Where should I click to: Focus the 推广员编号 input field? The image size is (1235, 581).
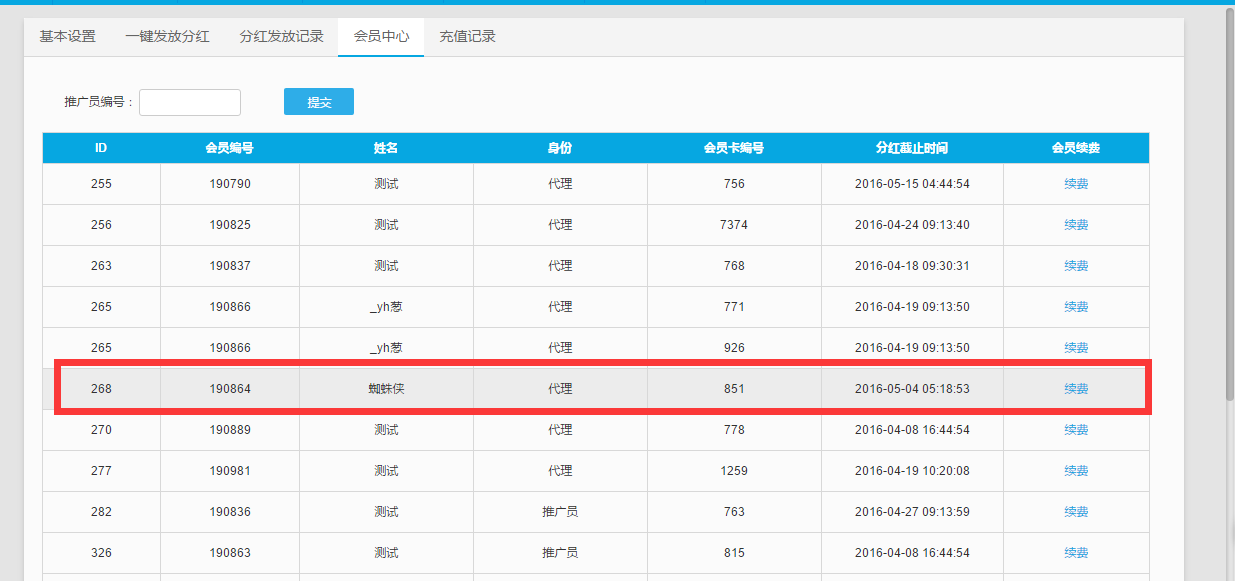(190, 102)
